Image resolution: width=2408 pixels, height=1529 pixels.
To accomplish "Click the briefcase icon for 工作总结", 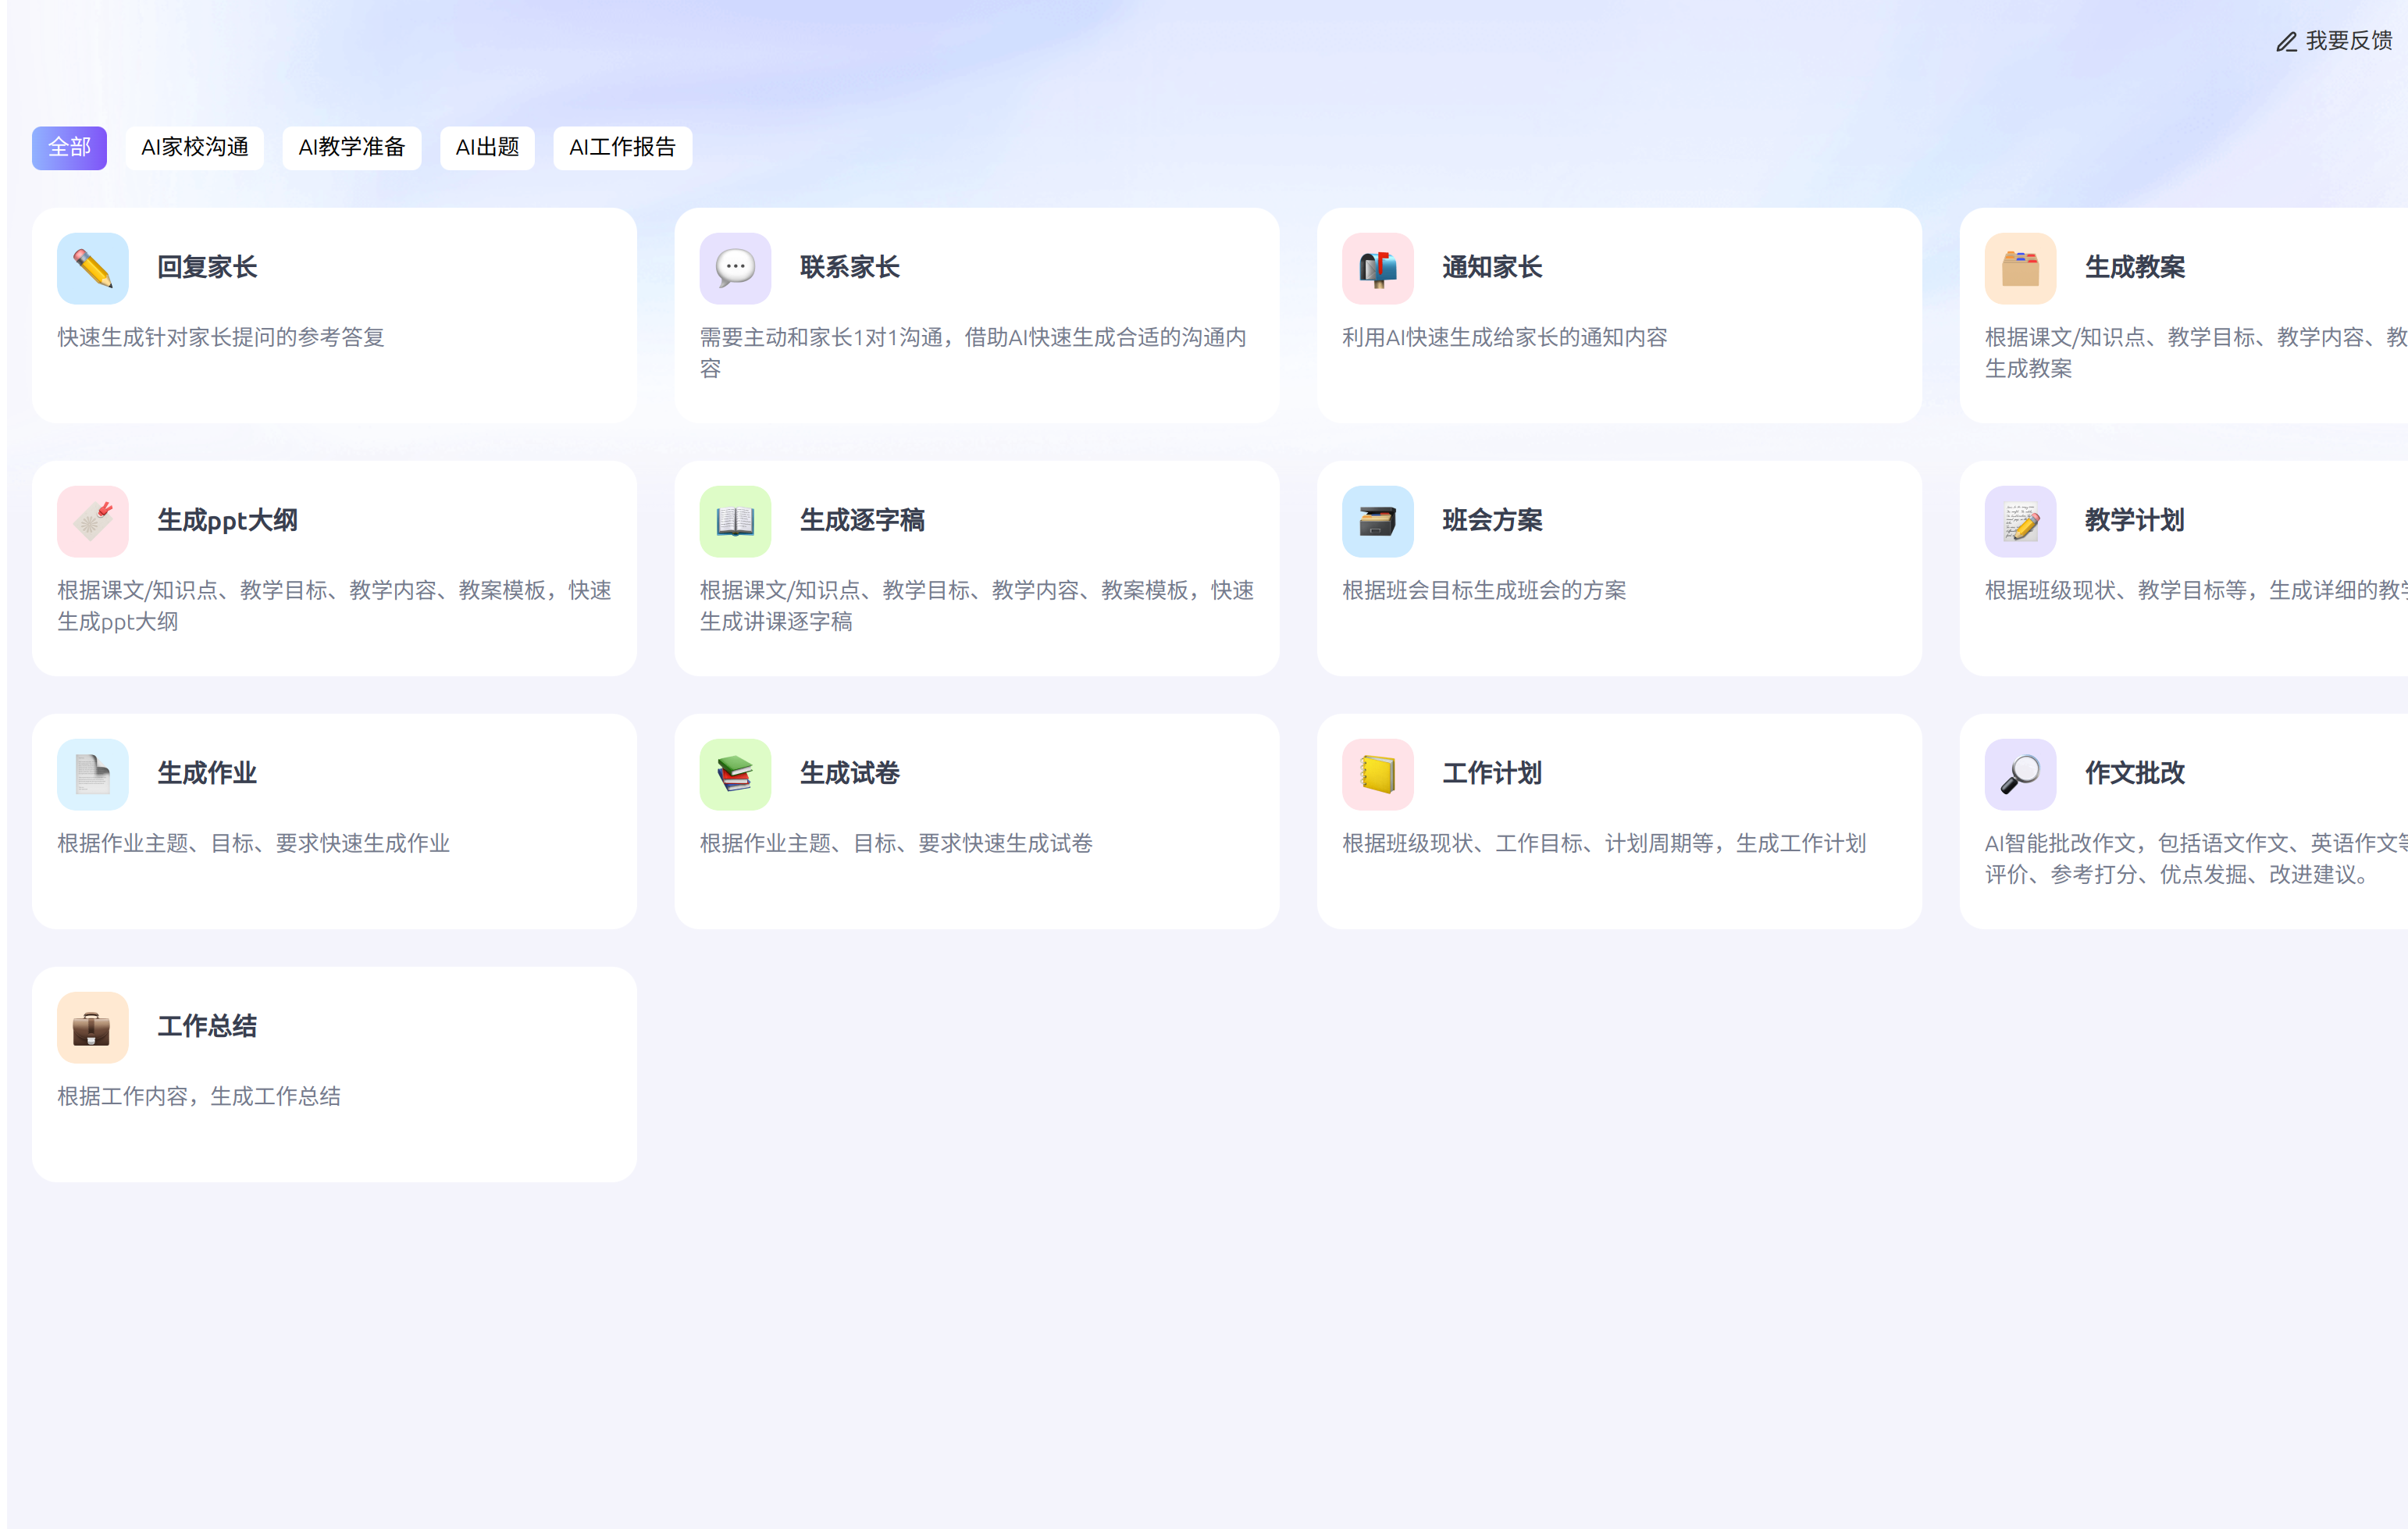I will [x=92, y=1027].
